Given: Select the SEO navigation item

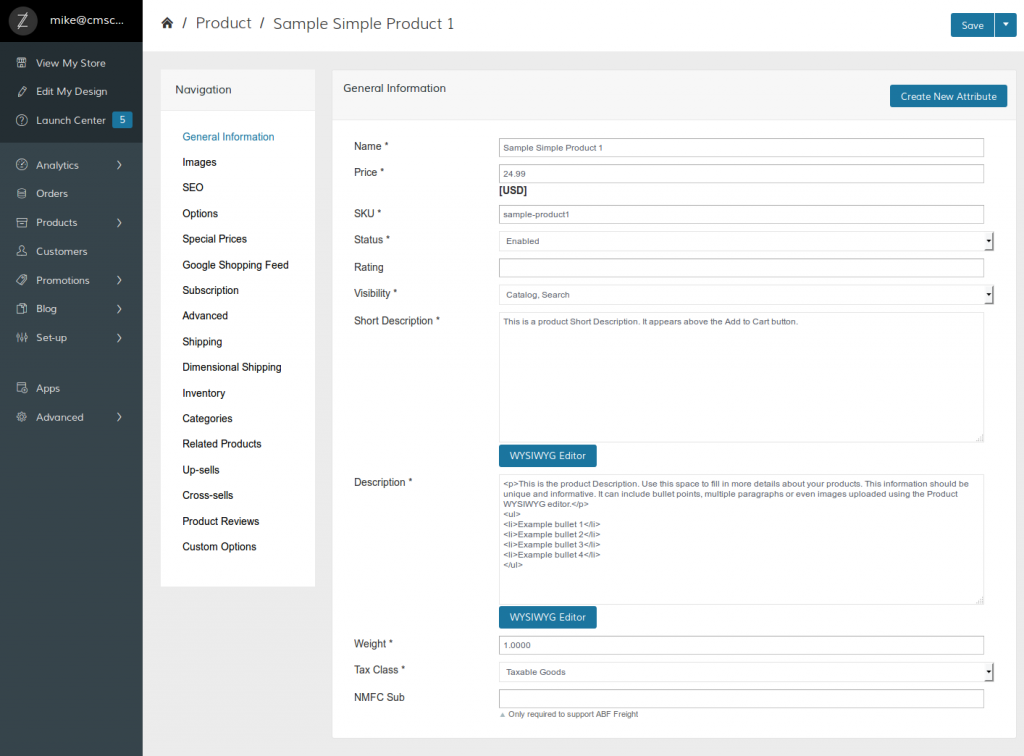Looking at the screenshot, I should tap(192, 187).
